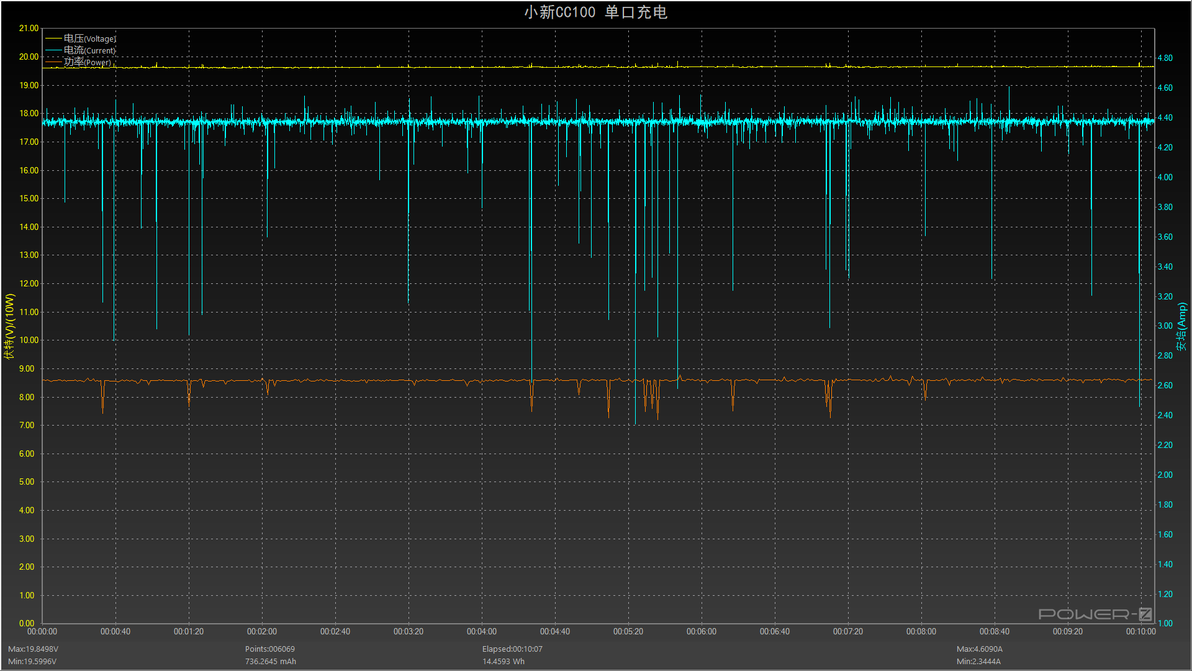
Task: Click the cyan Current legend line swatch
Action: click(x=53, y=50)
